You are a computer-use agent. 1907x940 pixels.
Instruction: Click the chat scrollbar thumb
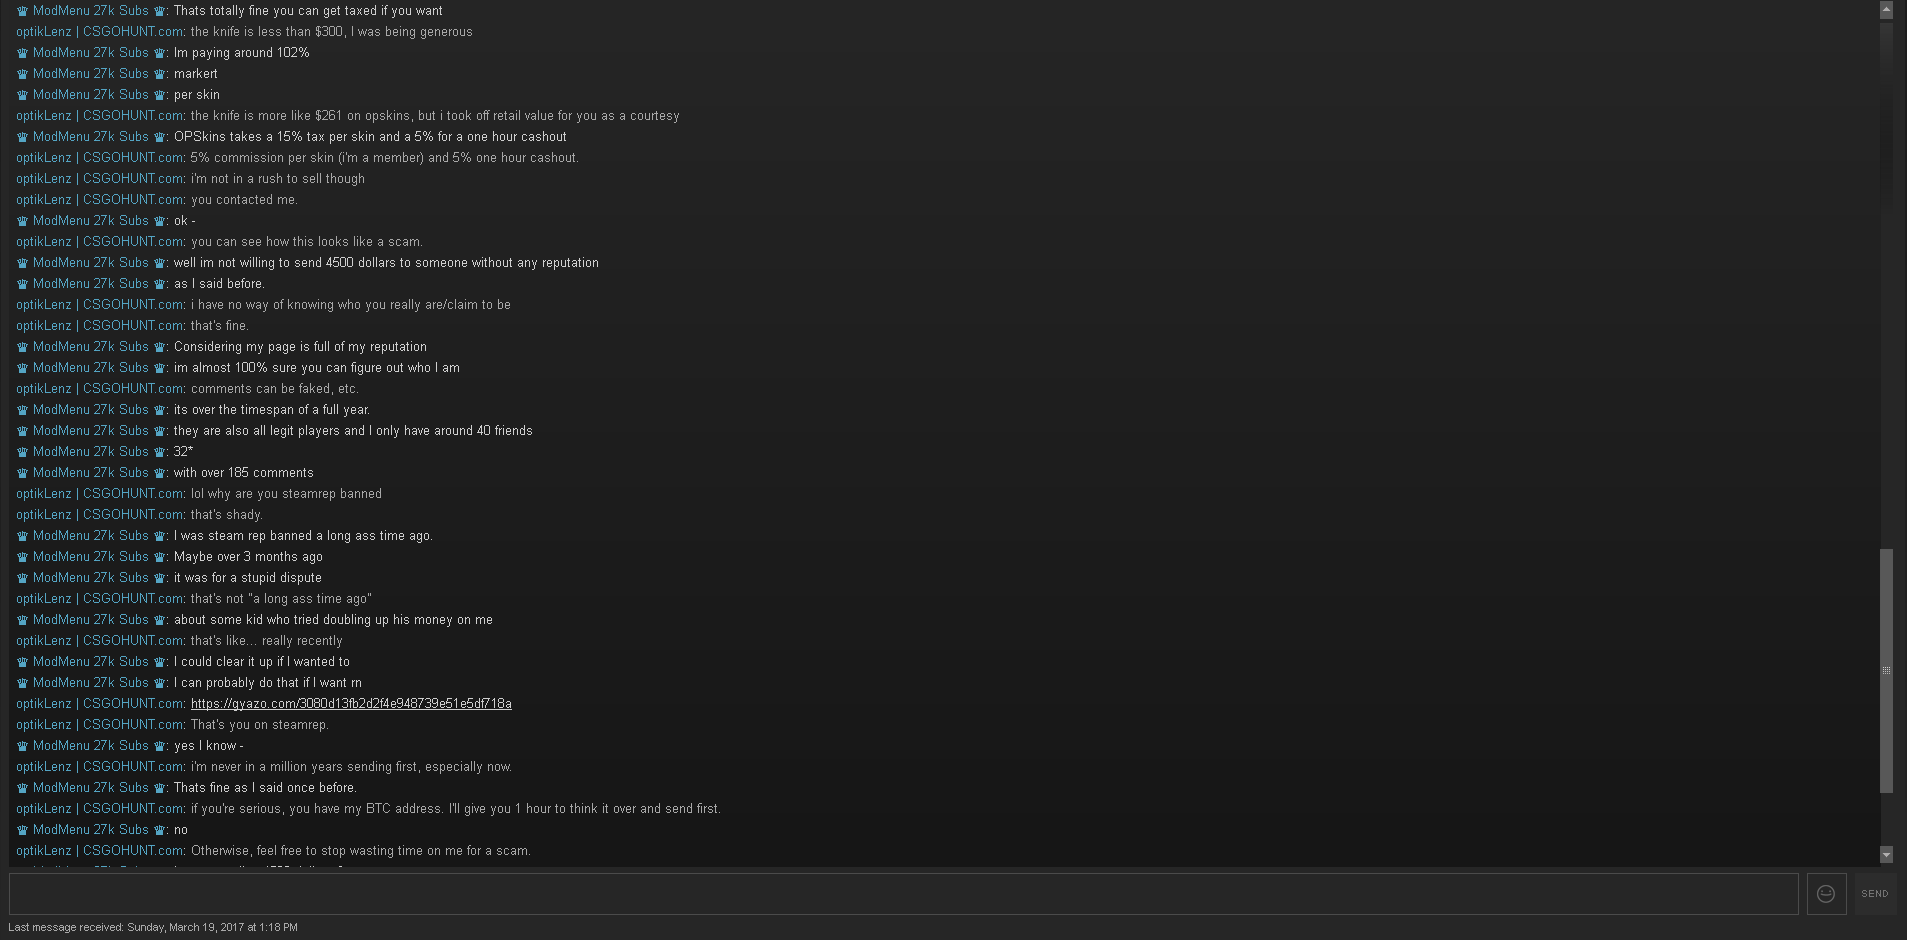[x=1886, y=670]
